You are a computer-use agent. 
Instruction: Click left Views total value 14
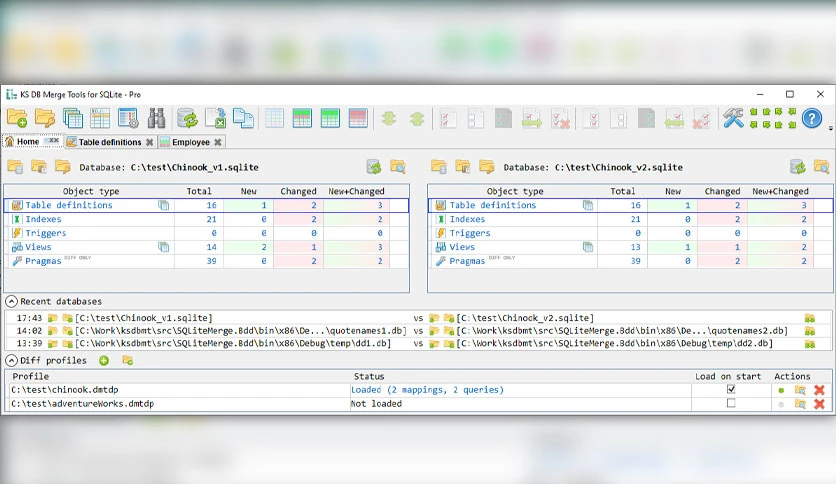212,247
